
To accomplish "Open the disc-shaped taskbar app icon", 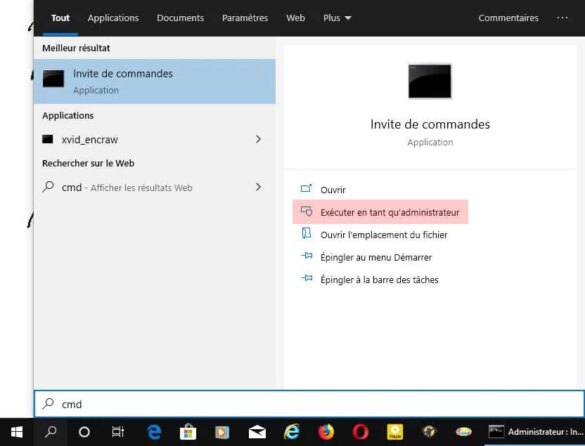I will (x=463, y=432).
